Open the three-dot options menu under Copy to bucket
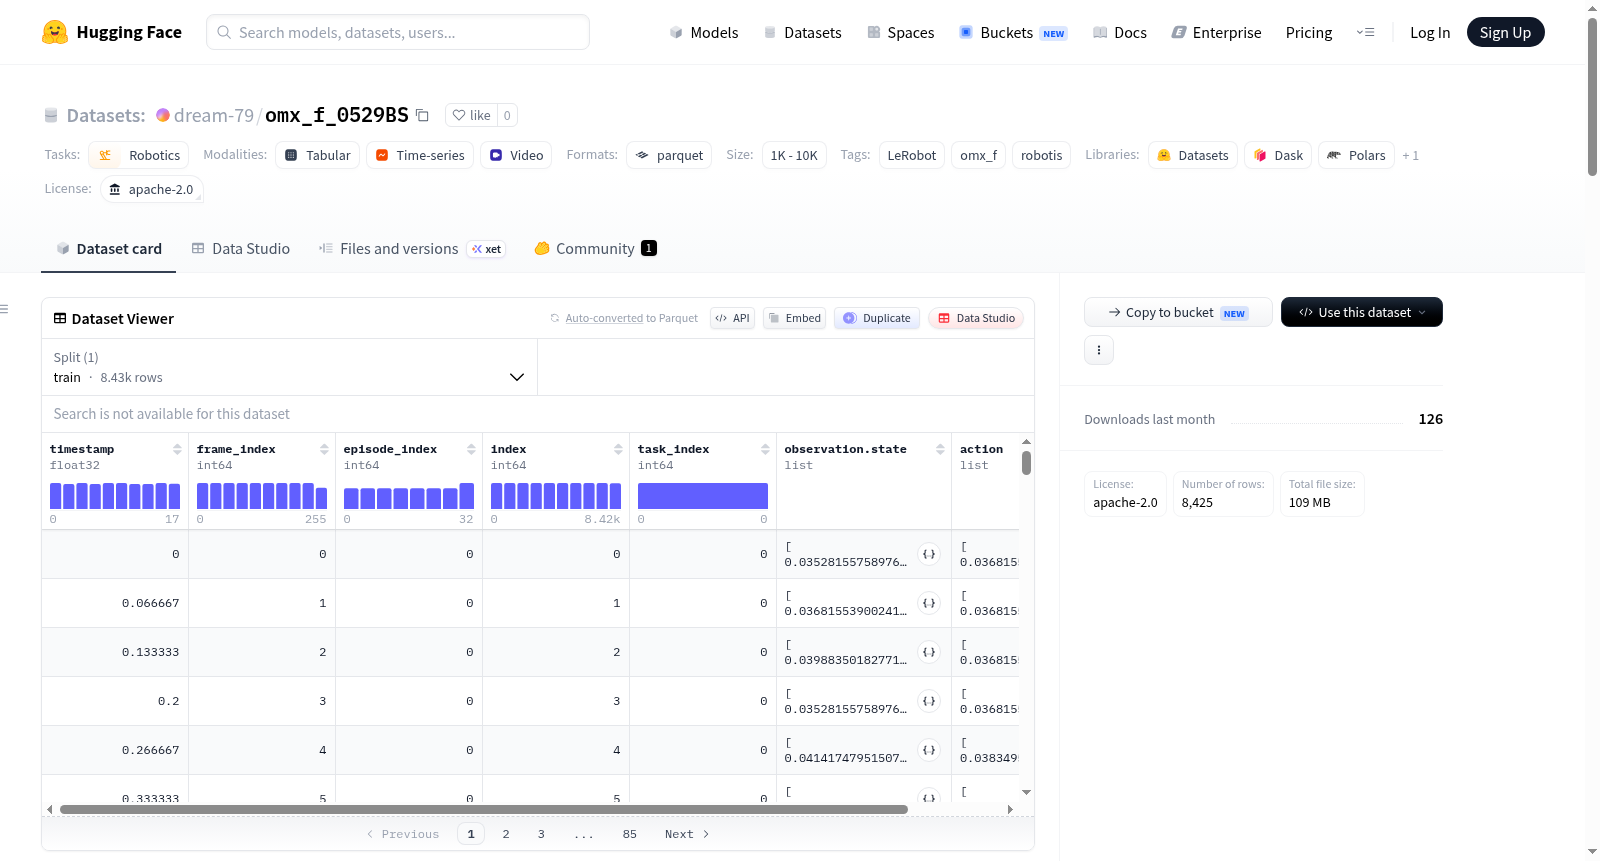The height and width of the screenshot is (861, 1600). tap(1099, 350)
